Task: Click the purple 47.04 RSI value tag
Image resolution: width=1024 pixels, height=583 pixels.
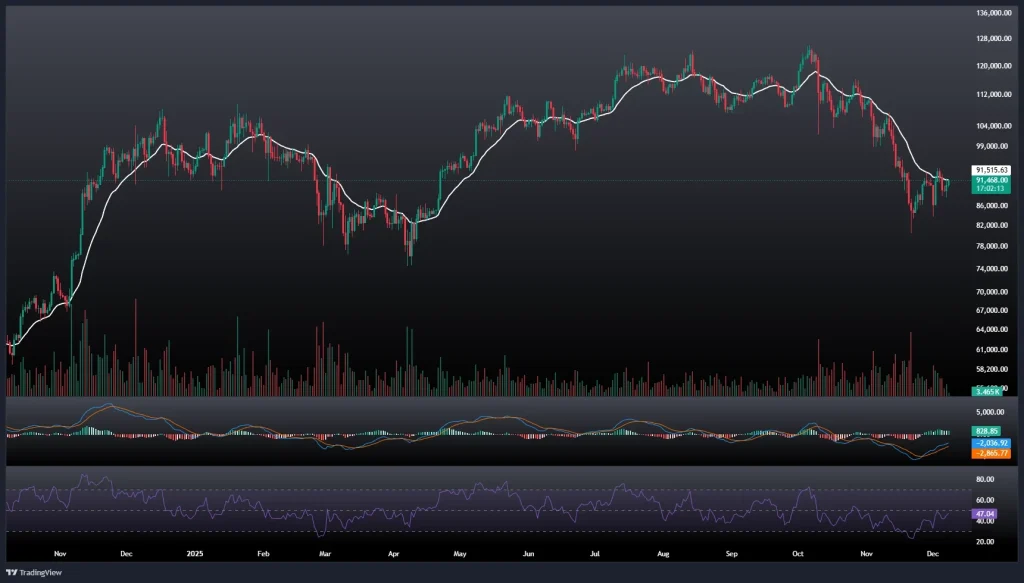Action: pos(987,513)
